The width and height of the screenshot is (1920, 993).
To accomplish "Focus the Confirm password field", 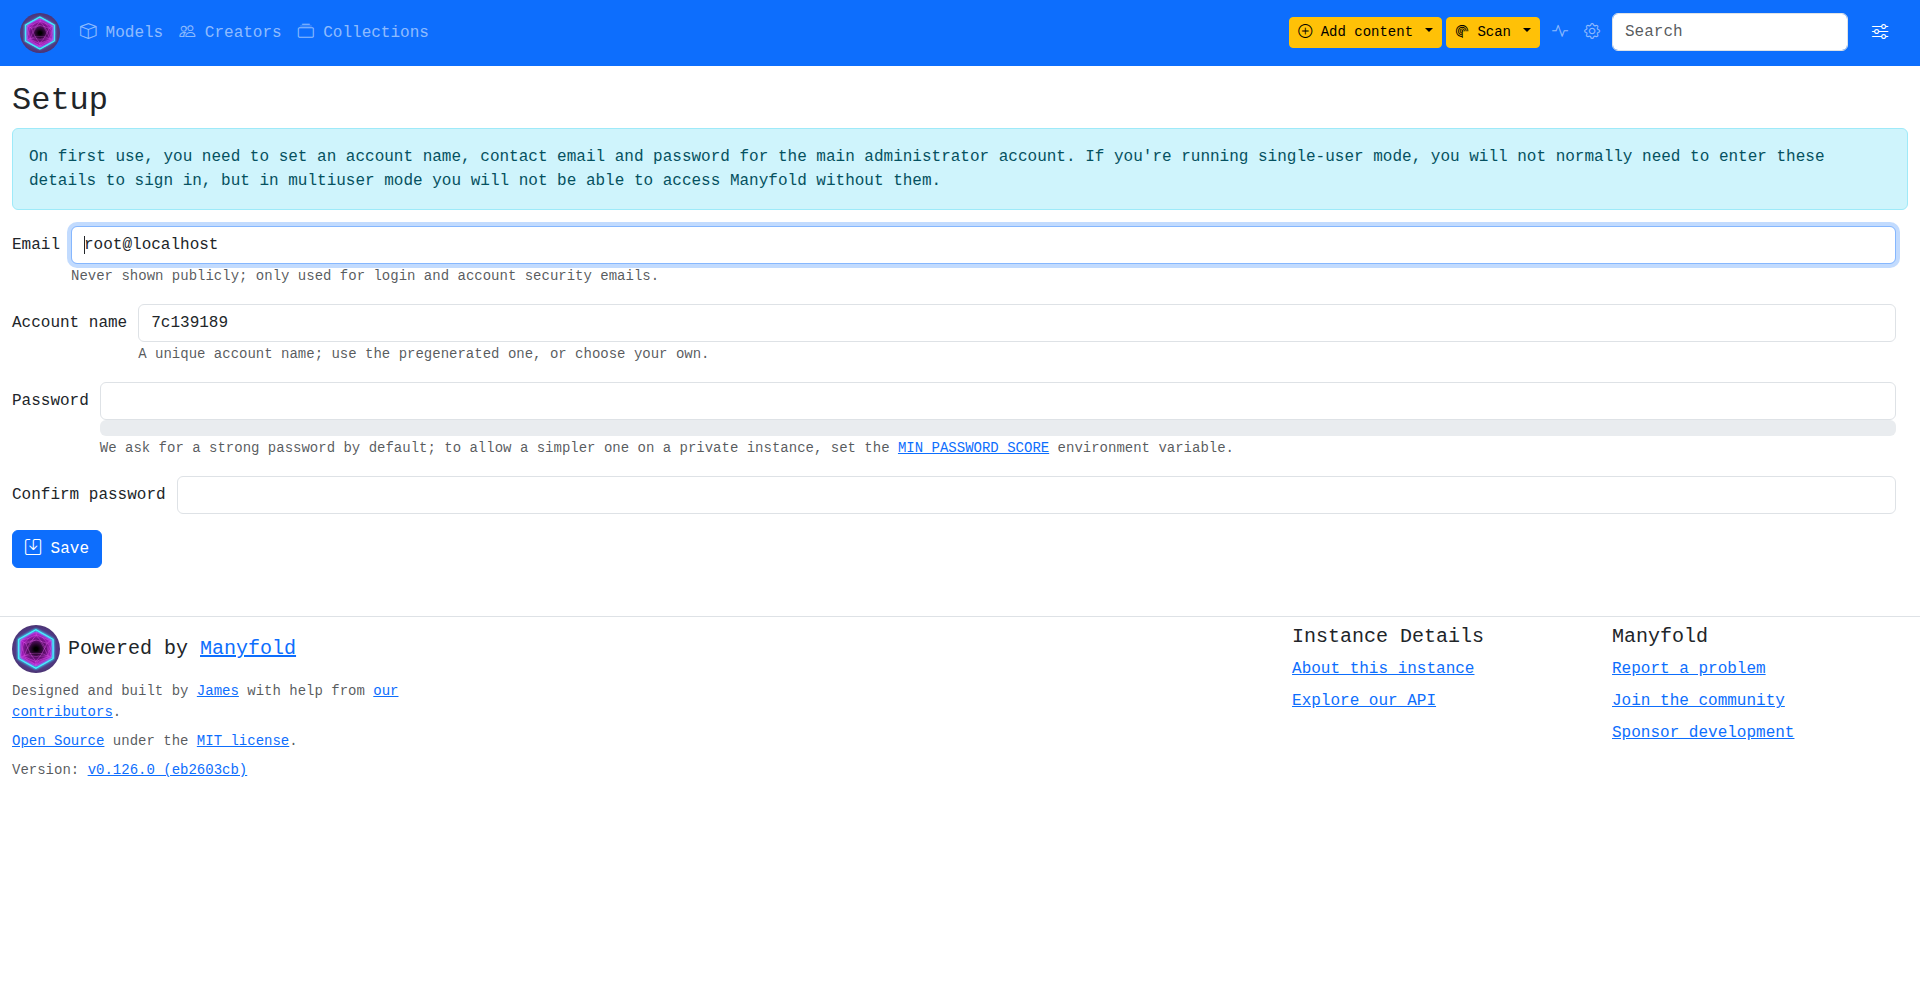I will click(1035, 495).
